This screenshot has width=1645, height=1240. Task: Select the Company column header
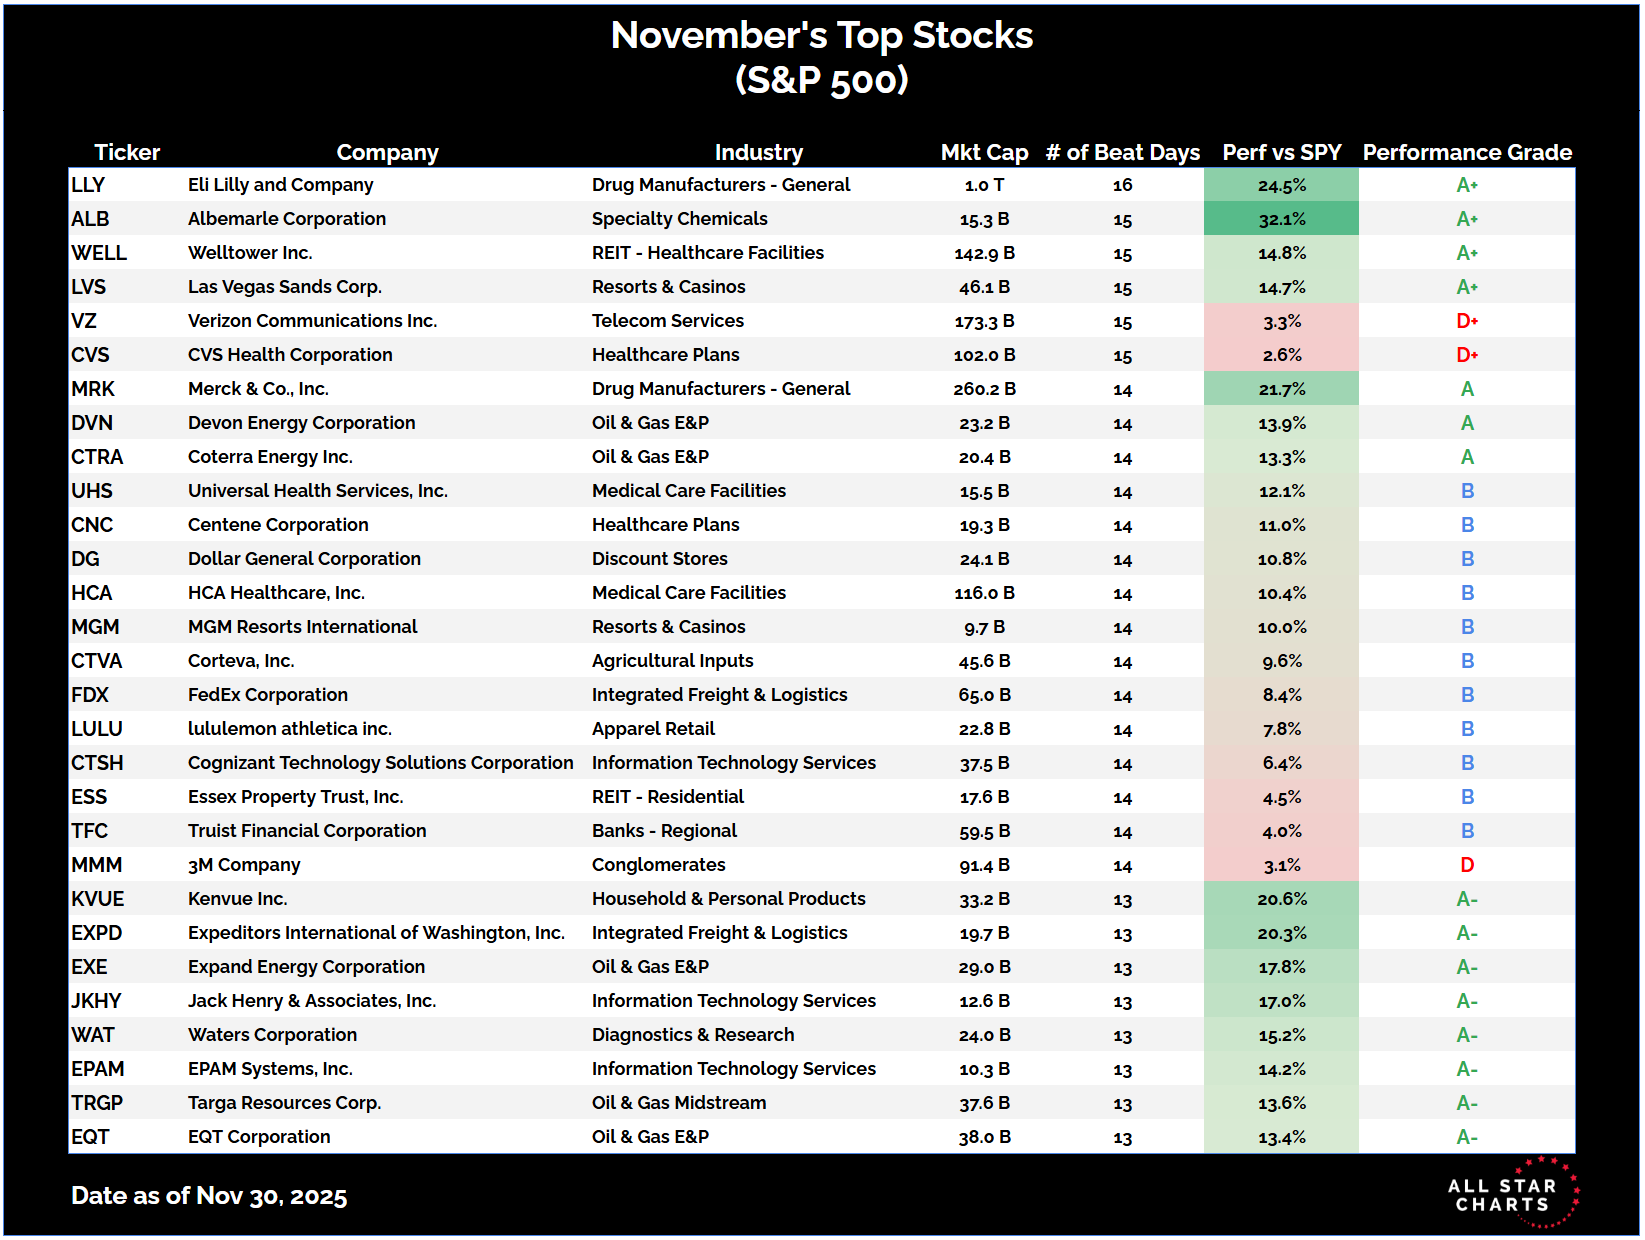[387, 152]
